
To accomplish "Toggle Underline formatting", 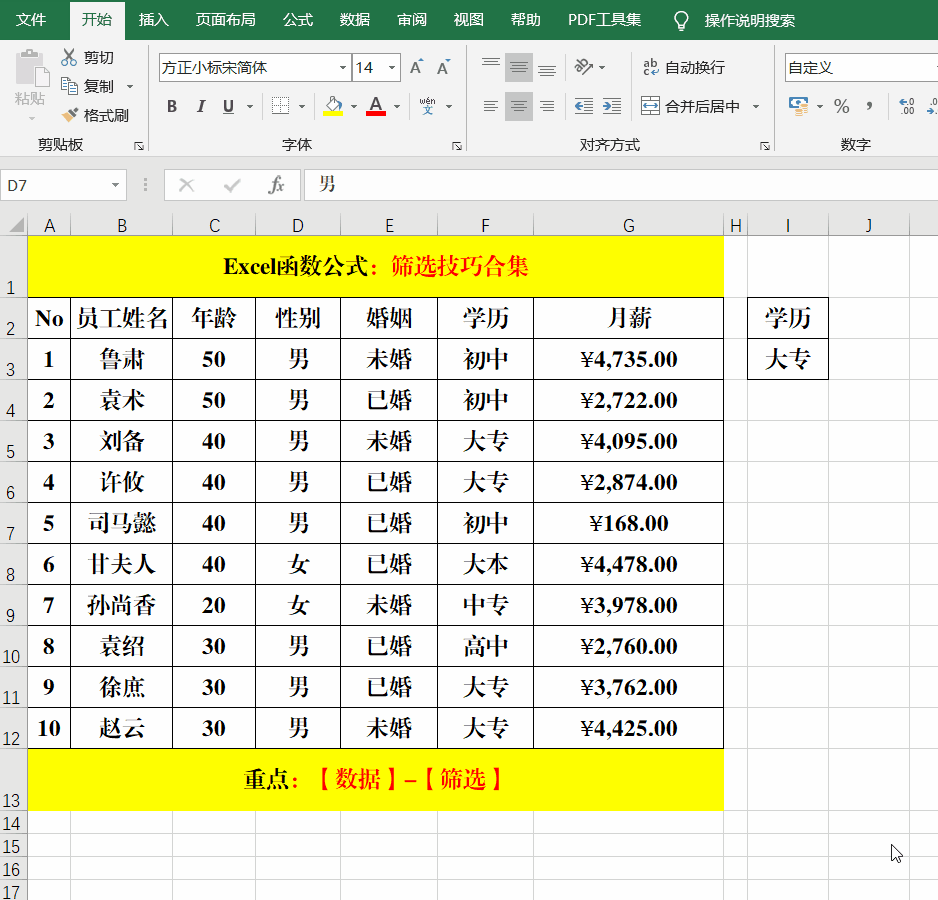I will tap(228, 107).
